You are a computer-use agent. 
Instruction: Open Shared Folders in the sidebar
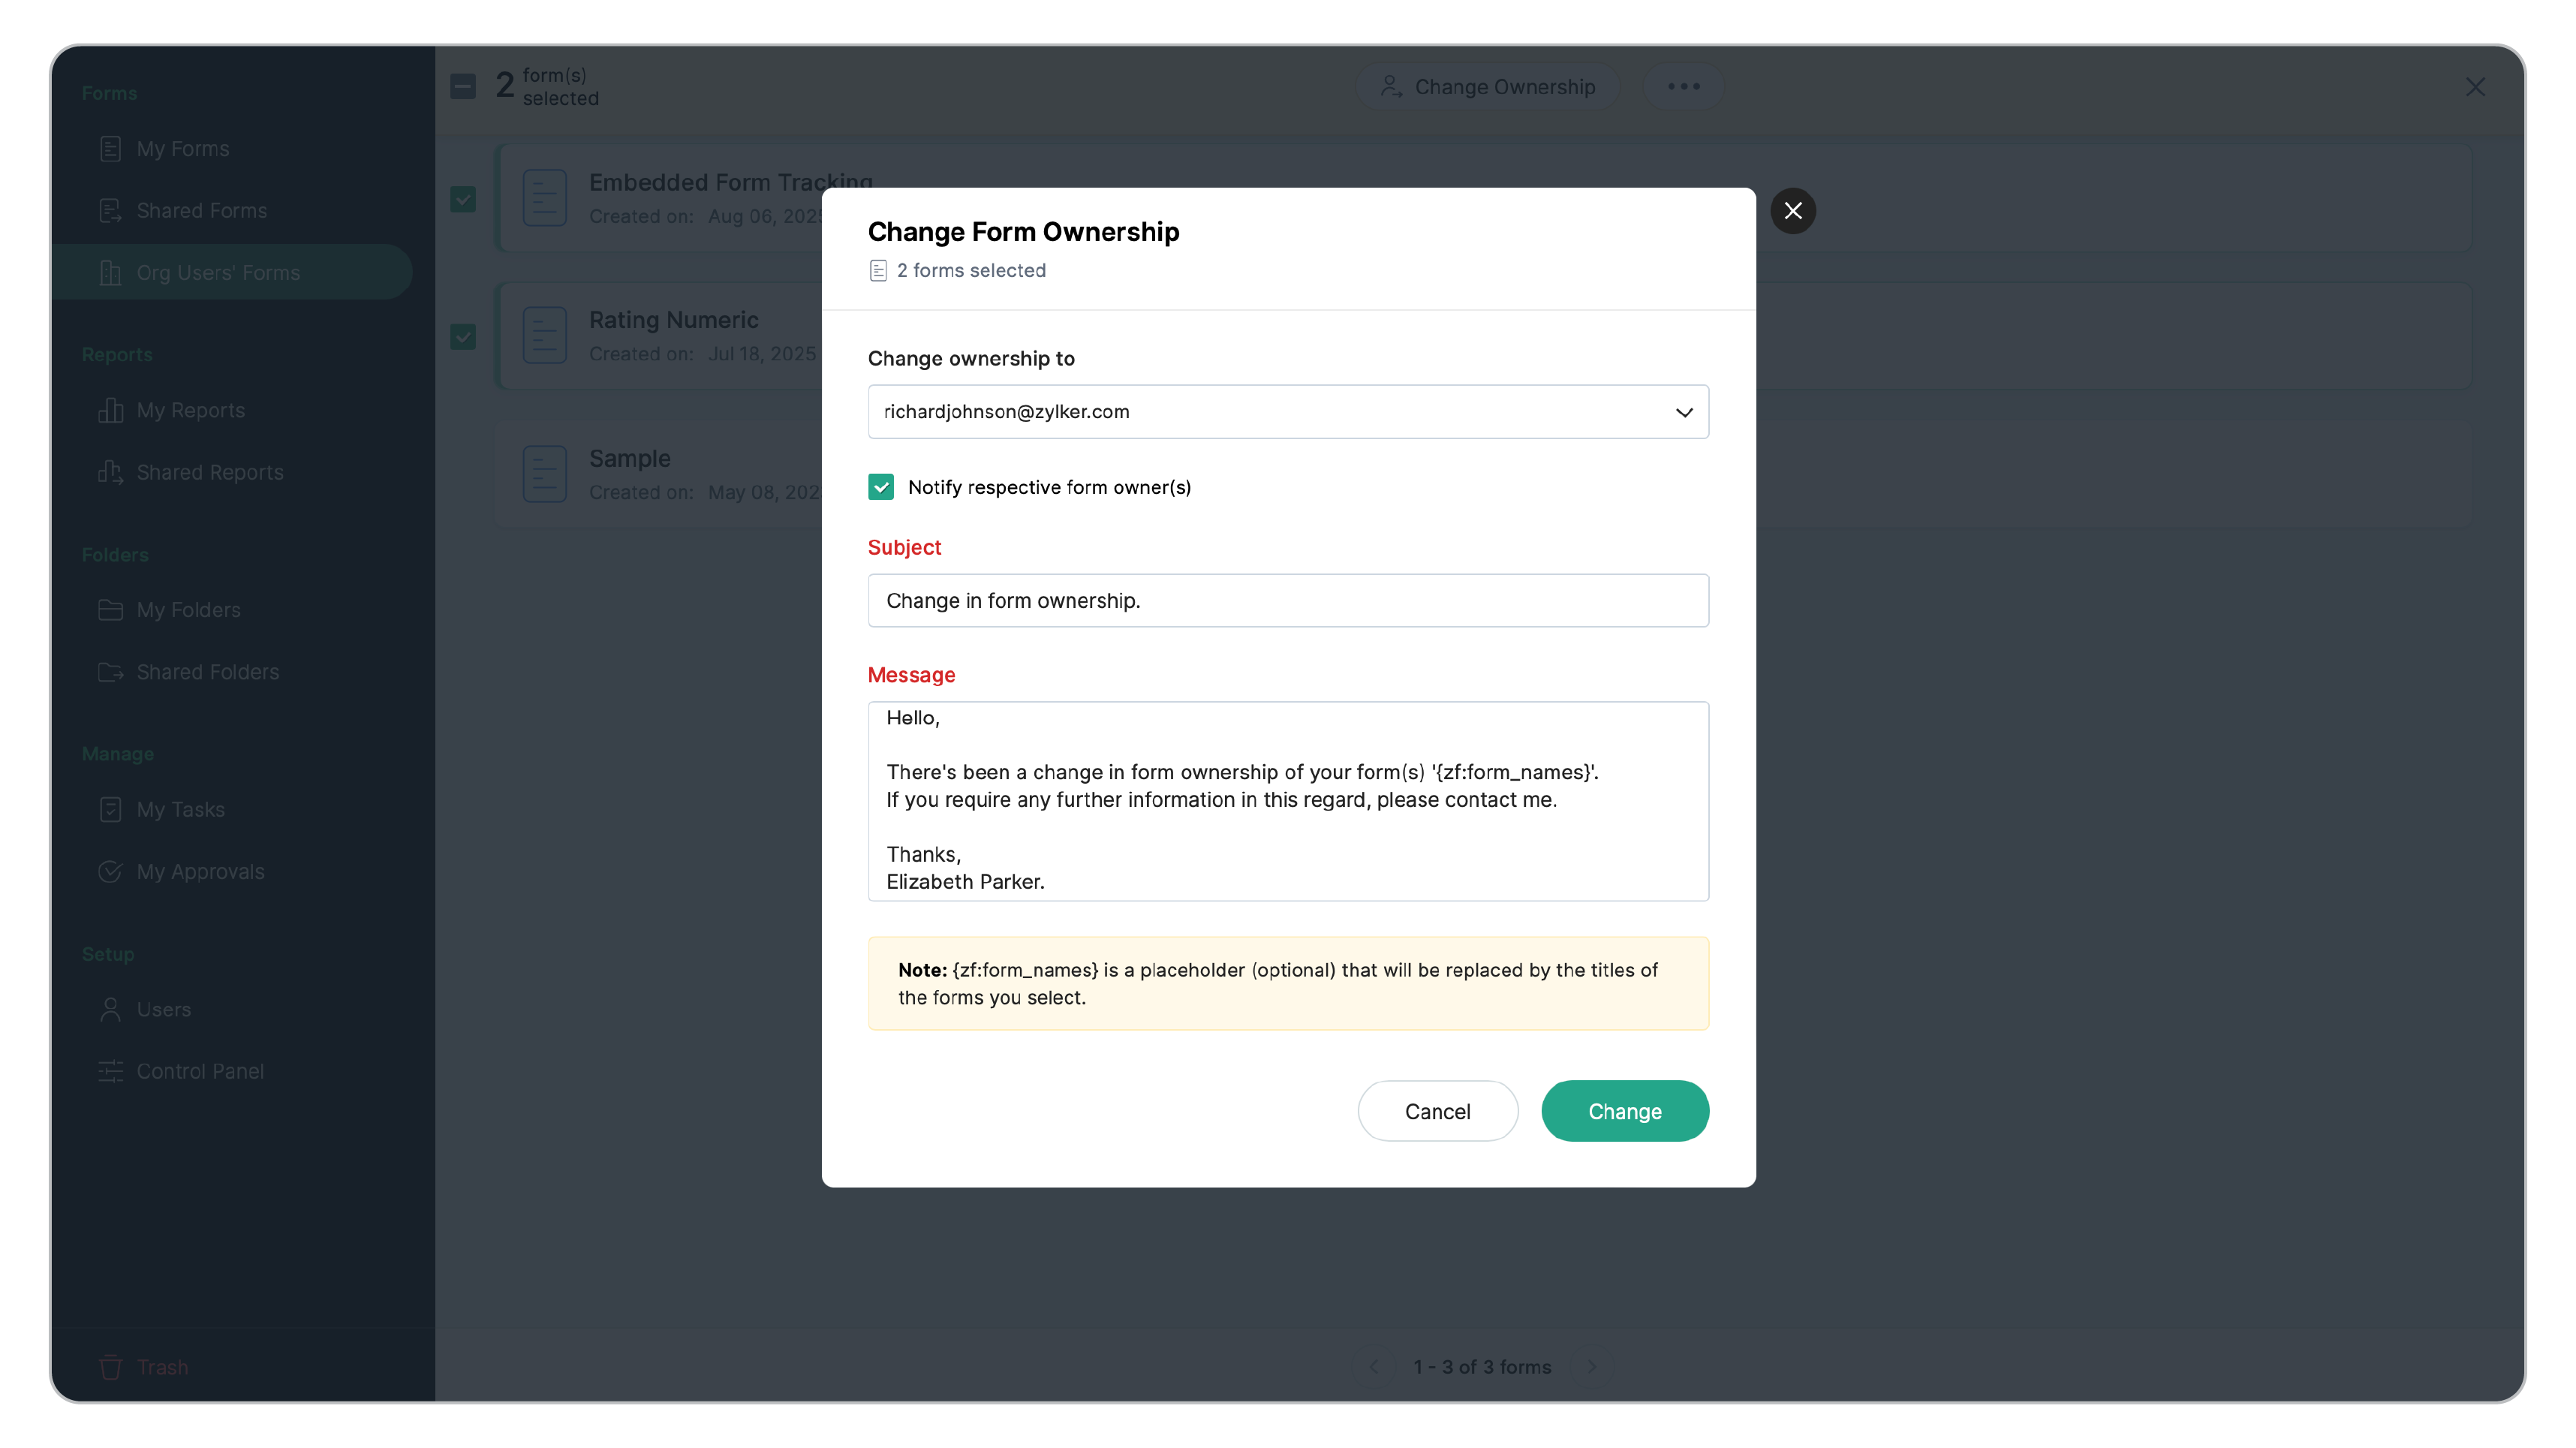207,672
